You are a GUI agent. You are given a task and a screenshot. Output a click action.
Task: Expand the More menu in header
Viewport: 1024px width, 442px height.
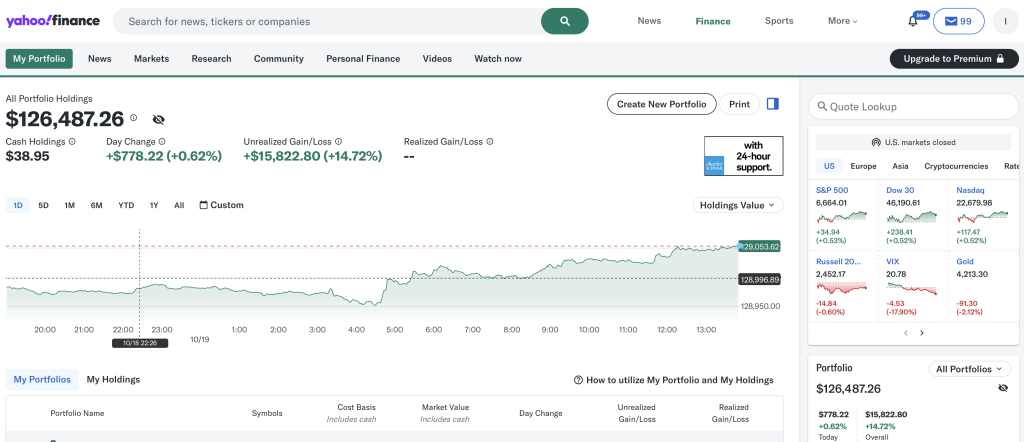(x=842, y=21)
